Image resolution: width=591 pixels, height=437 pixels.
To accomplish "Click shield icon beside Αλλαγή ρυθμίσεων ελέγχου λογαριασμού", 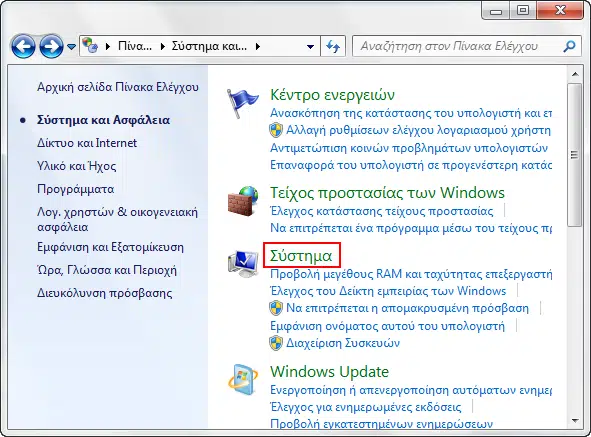I will click(x=276, y=130).
